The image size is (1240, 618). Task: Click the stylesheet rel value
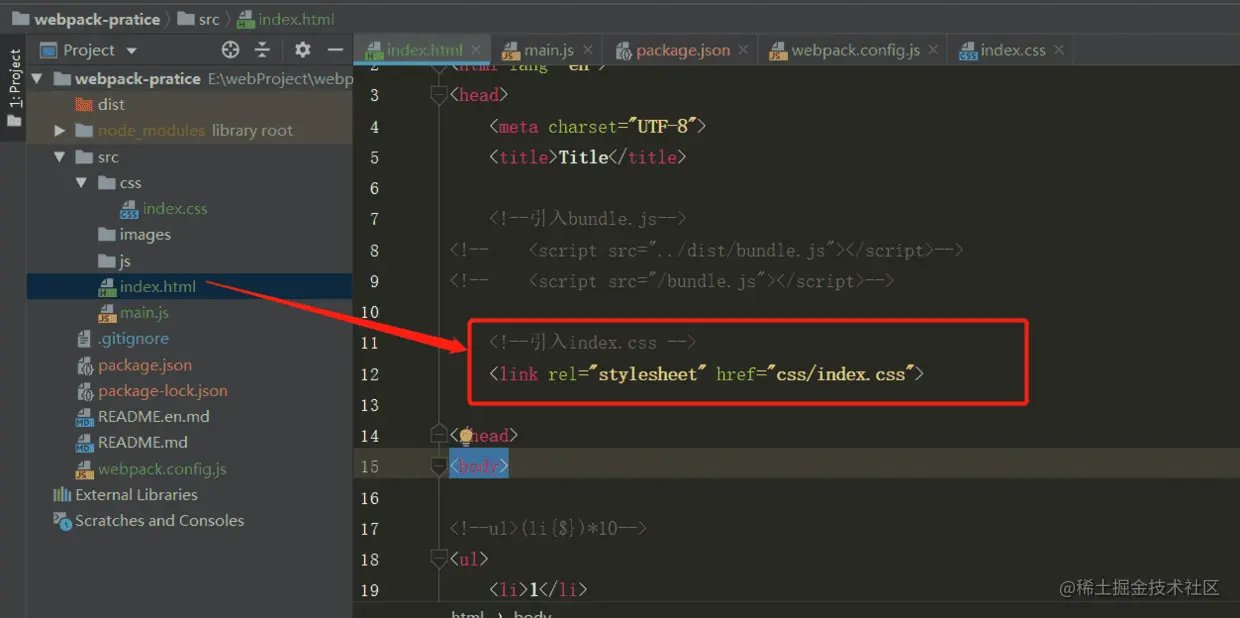click(x=648, y=374)
